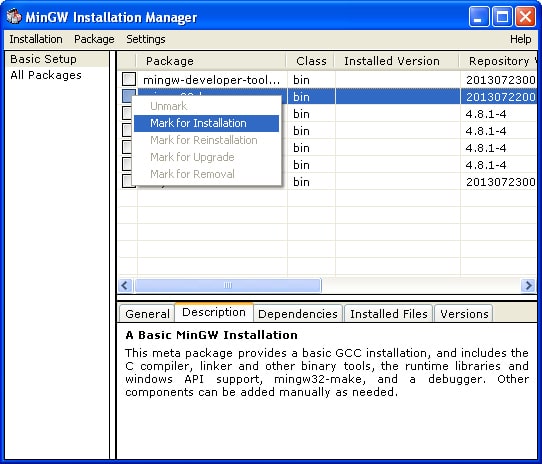542x464 pixels.
Task: Choose Mark for Installation from context menu
Action: (206, 123)
